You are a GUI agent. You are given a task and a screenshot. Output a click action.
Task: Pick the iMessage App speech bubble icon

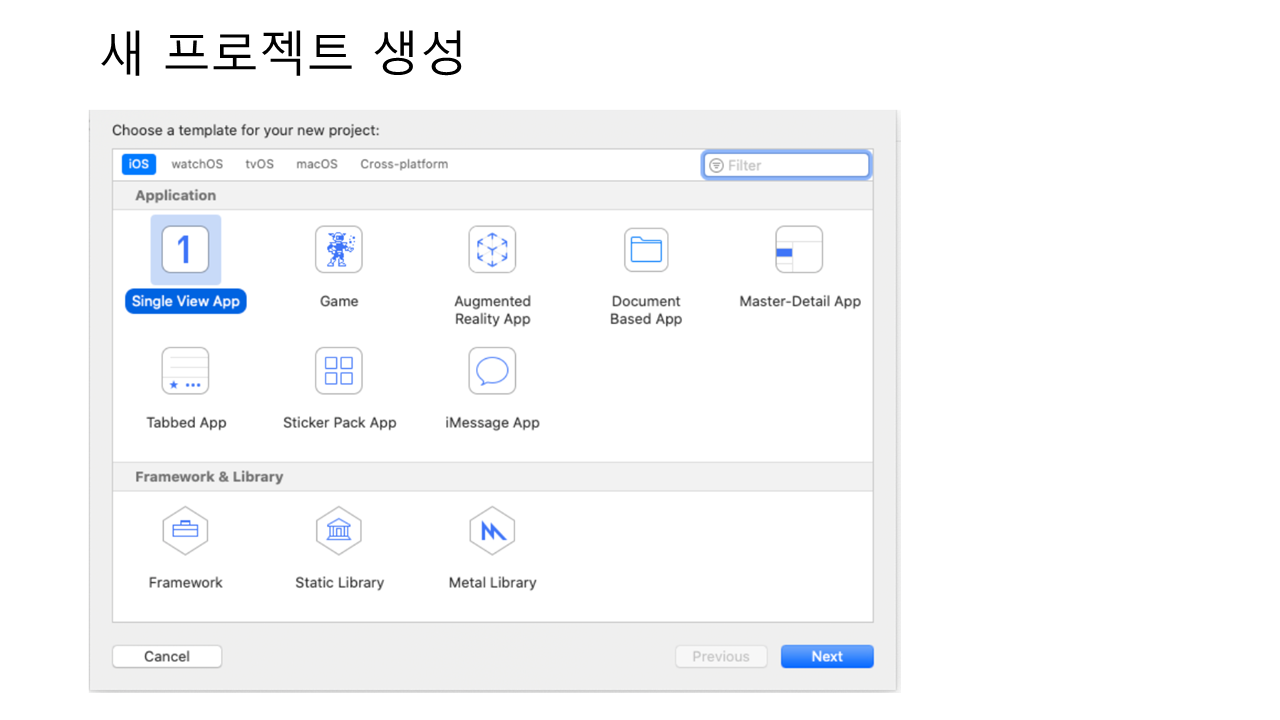pos(492,371)
